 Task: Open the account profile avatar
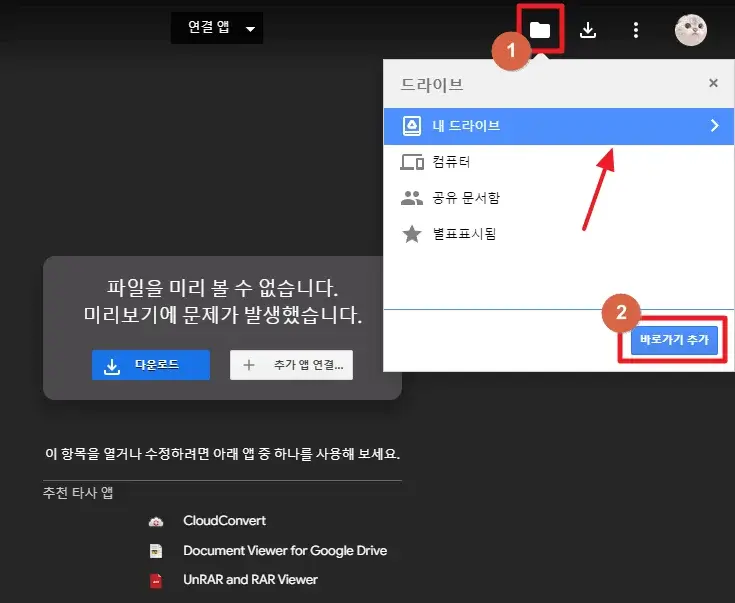pos(690,30)
